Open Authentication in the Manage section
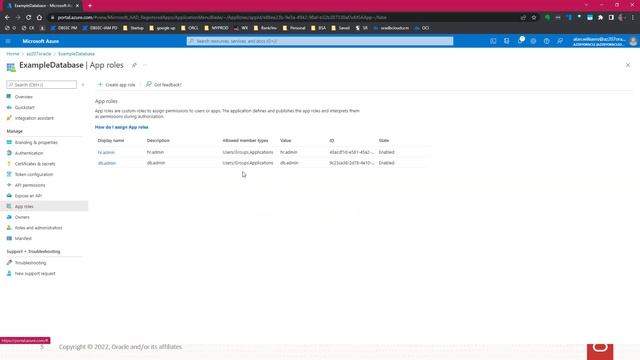Screen dimensions: 640x360 click(29, 153)
